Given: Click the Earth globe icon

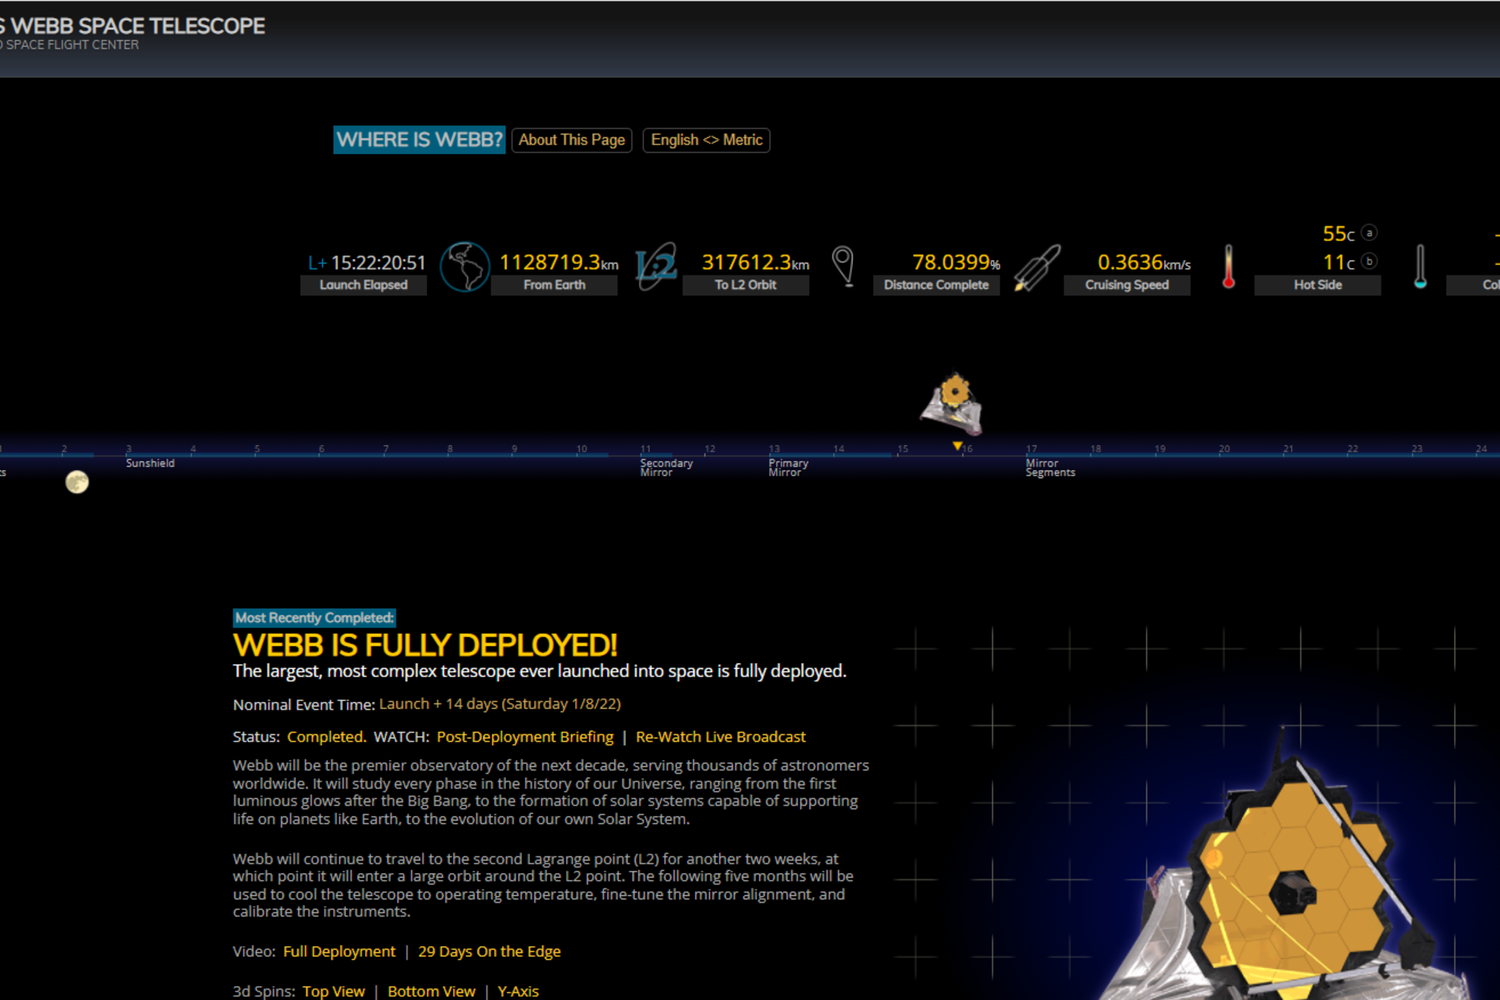Looking at the screenshot, I should (465, 267).
